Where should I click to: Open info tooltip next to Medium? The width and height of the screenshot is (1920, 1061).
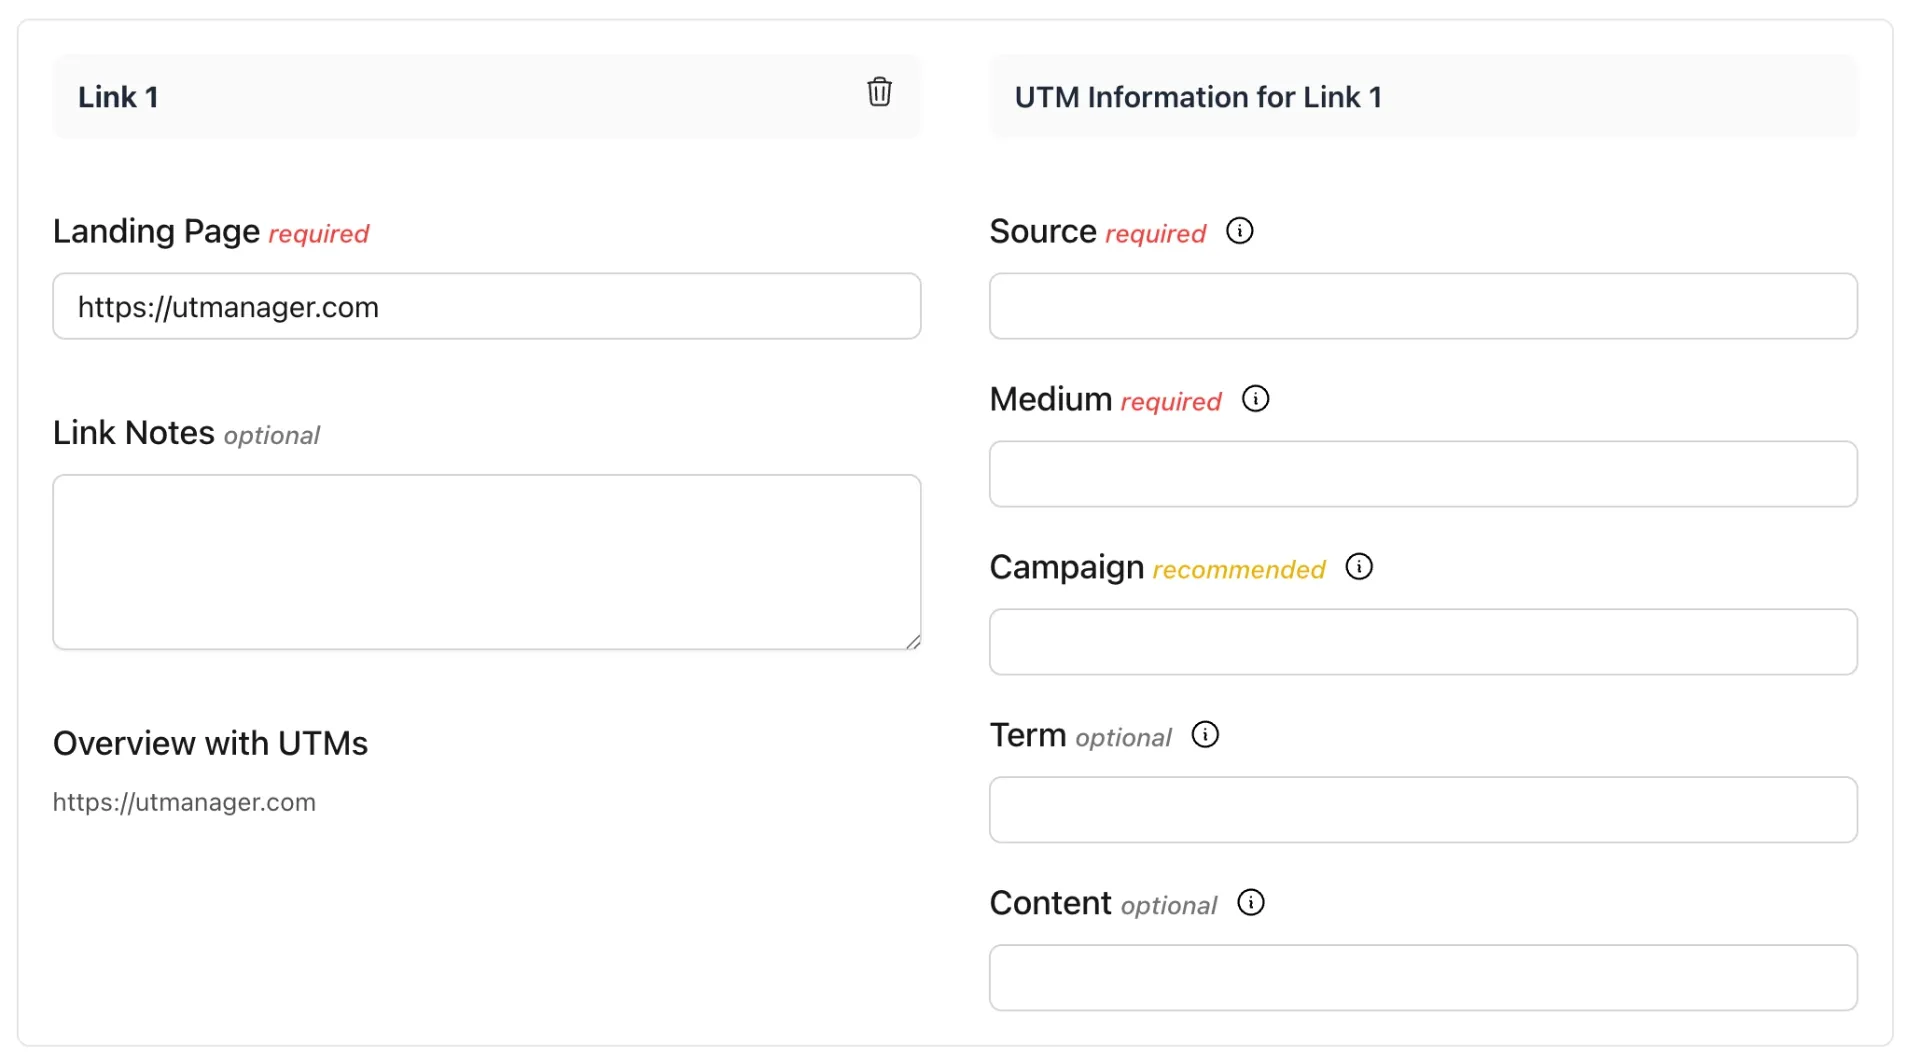pyautogui.click(x=1255, y=399)
